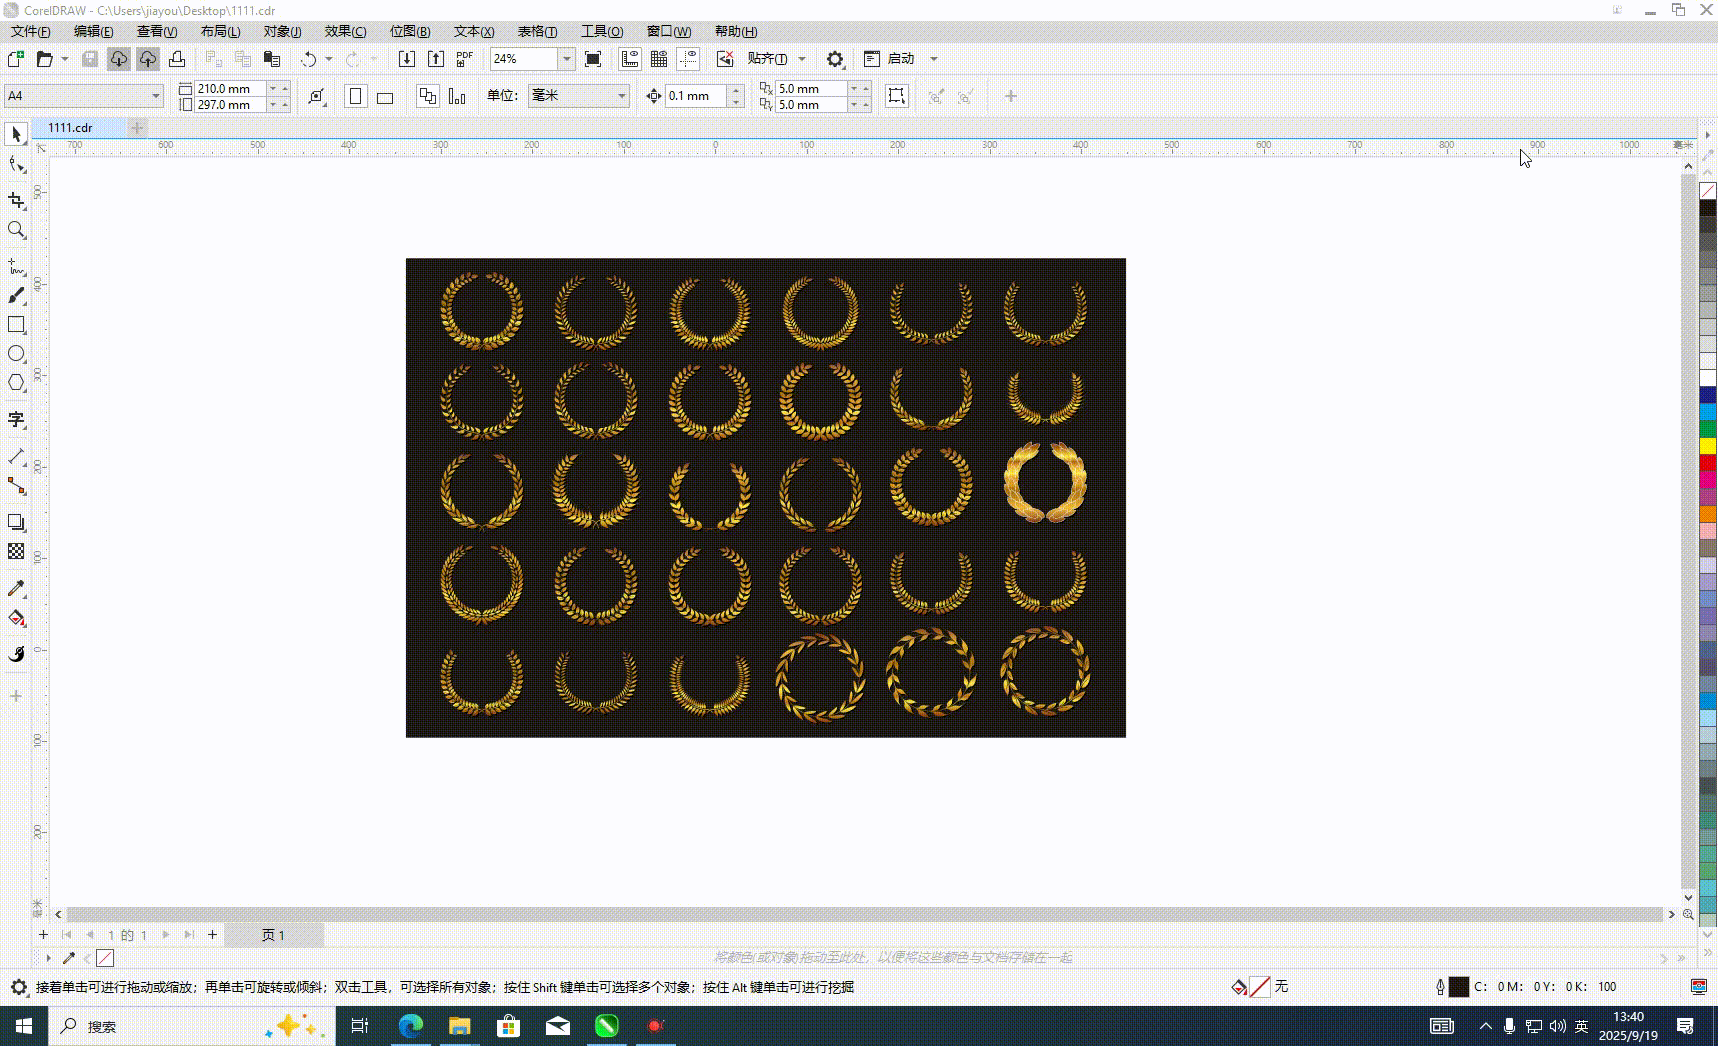Open the 文件 menu
The image size is (1718, 1046).
(x=31, y=32)
